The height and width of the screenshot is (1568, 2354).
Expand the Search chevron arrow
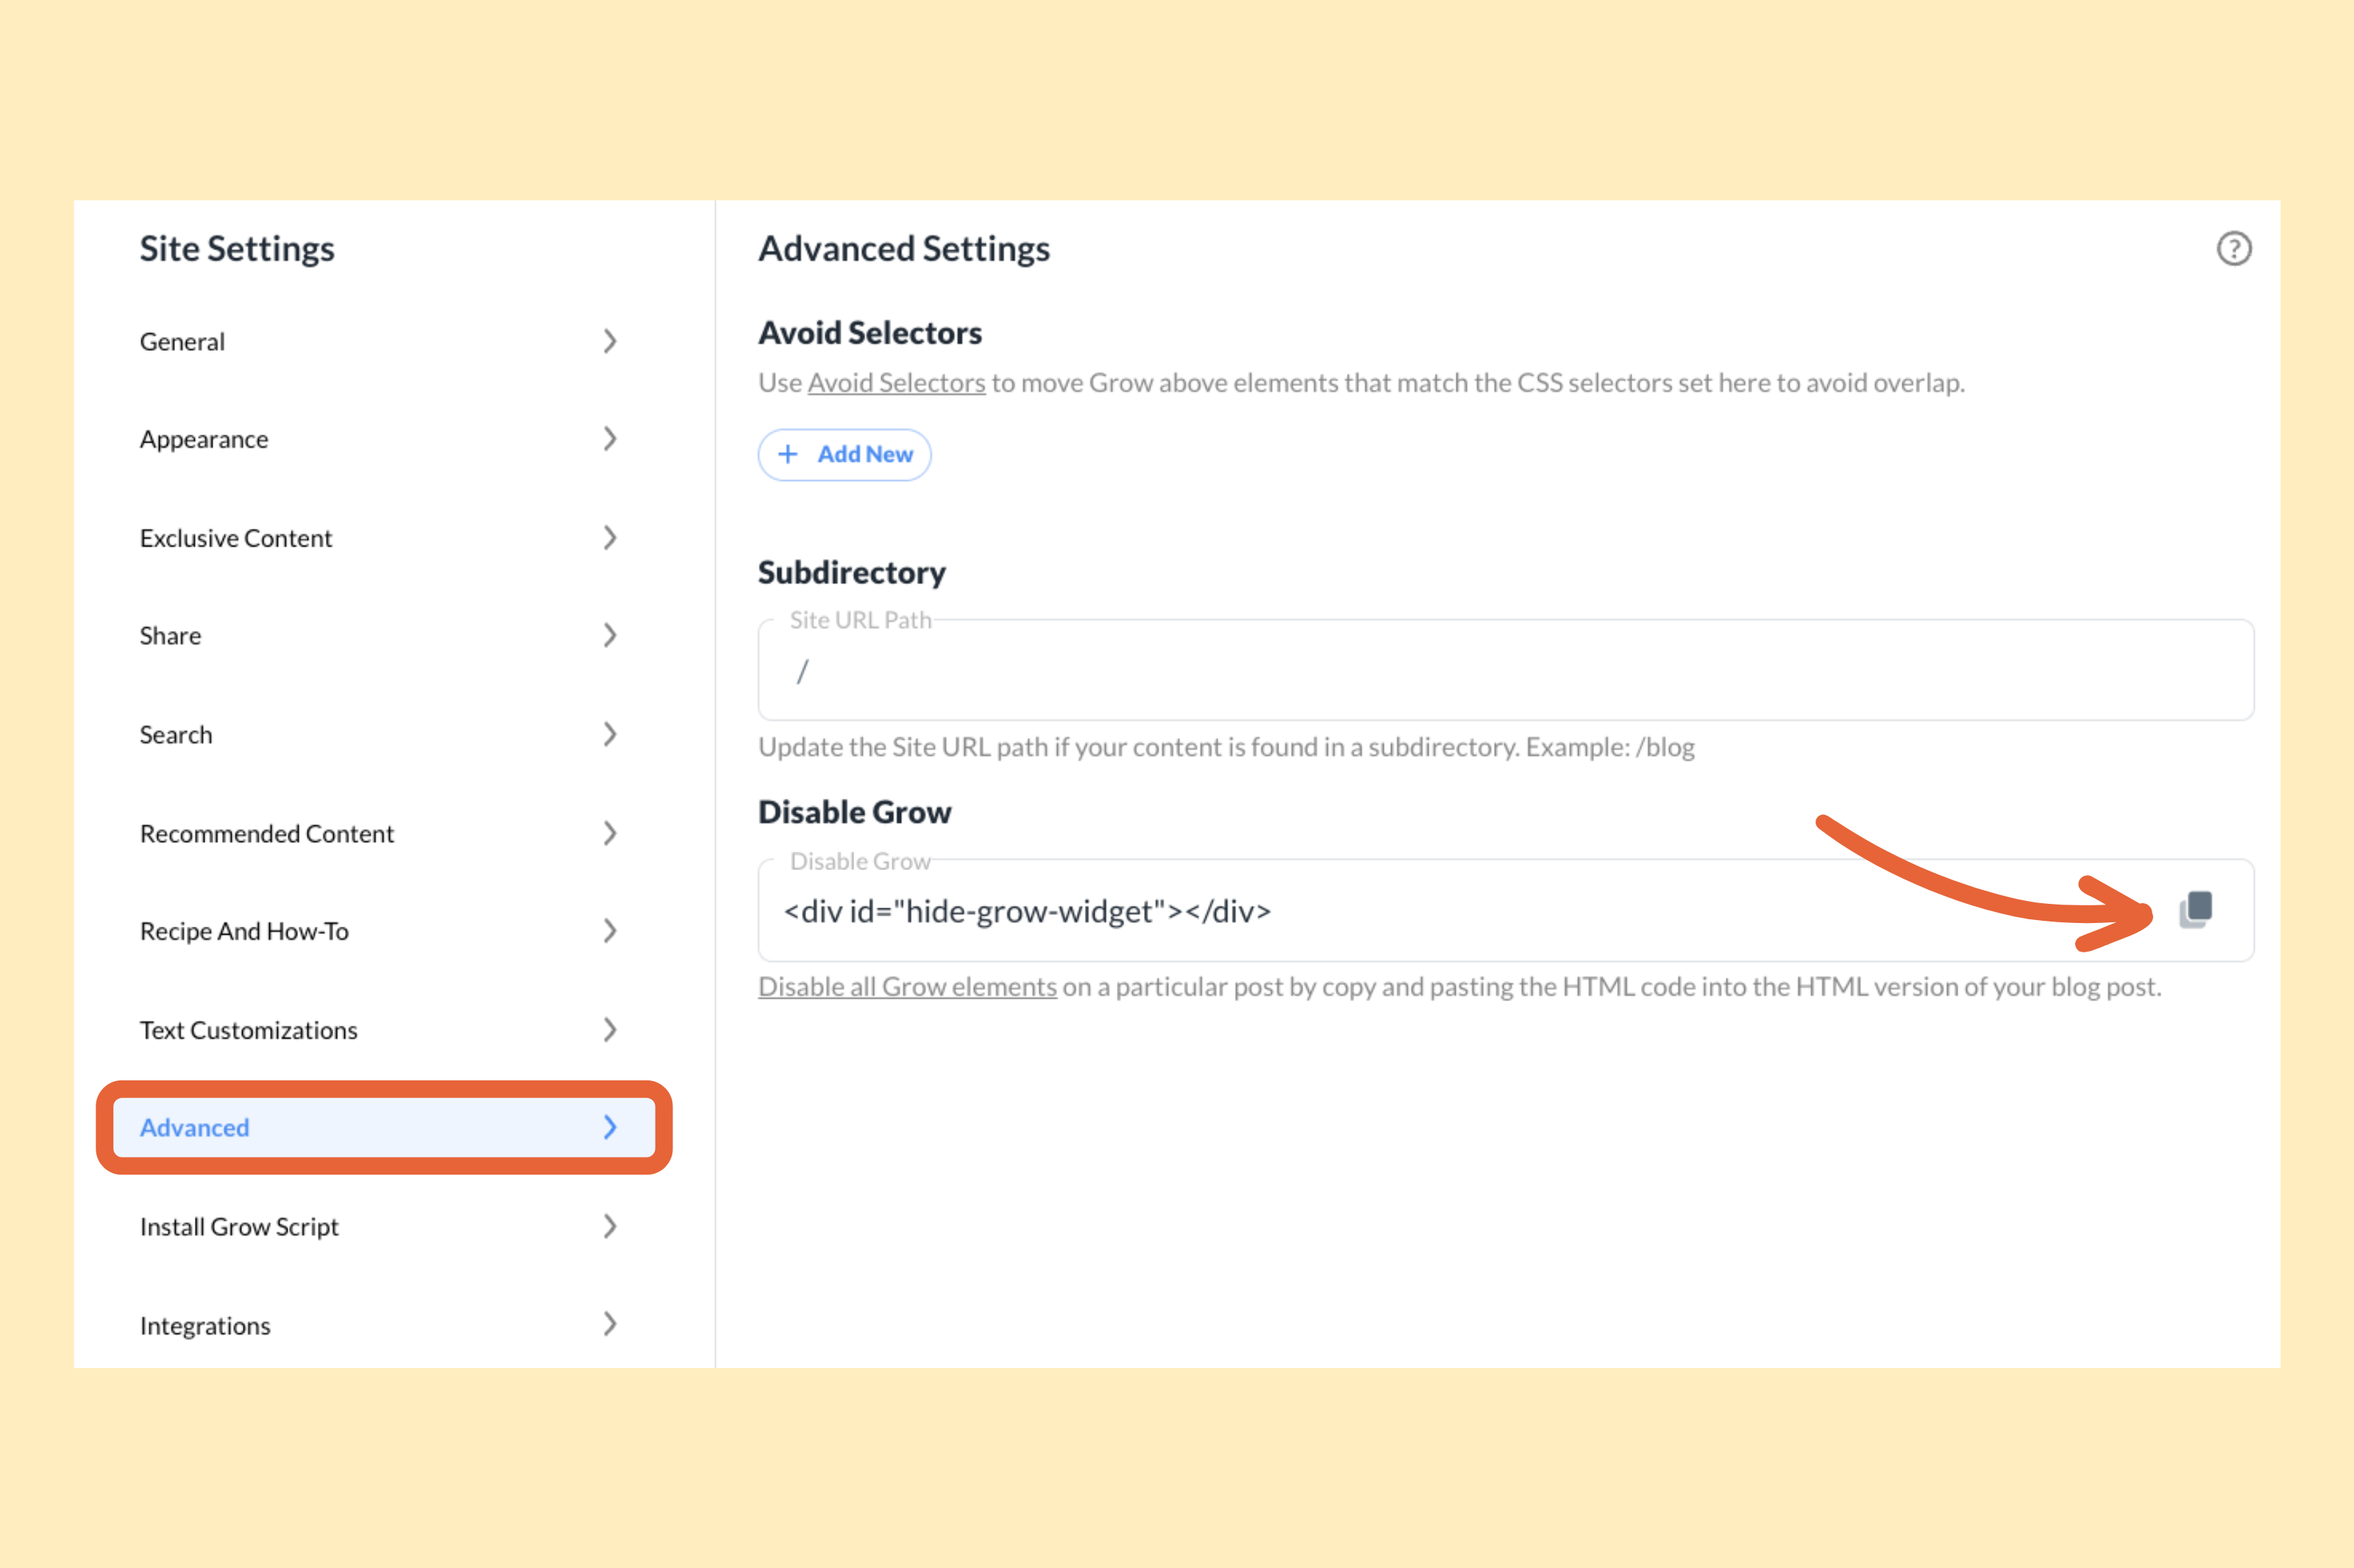[x=610, y=734]
